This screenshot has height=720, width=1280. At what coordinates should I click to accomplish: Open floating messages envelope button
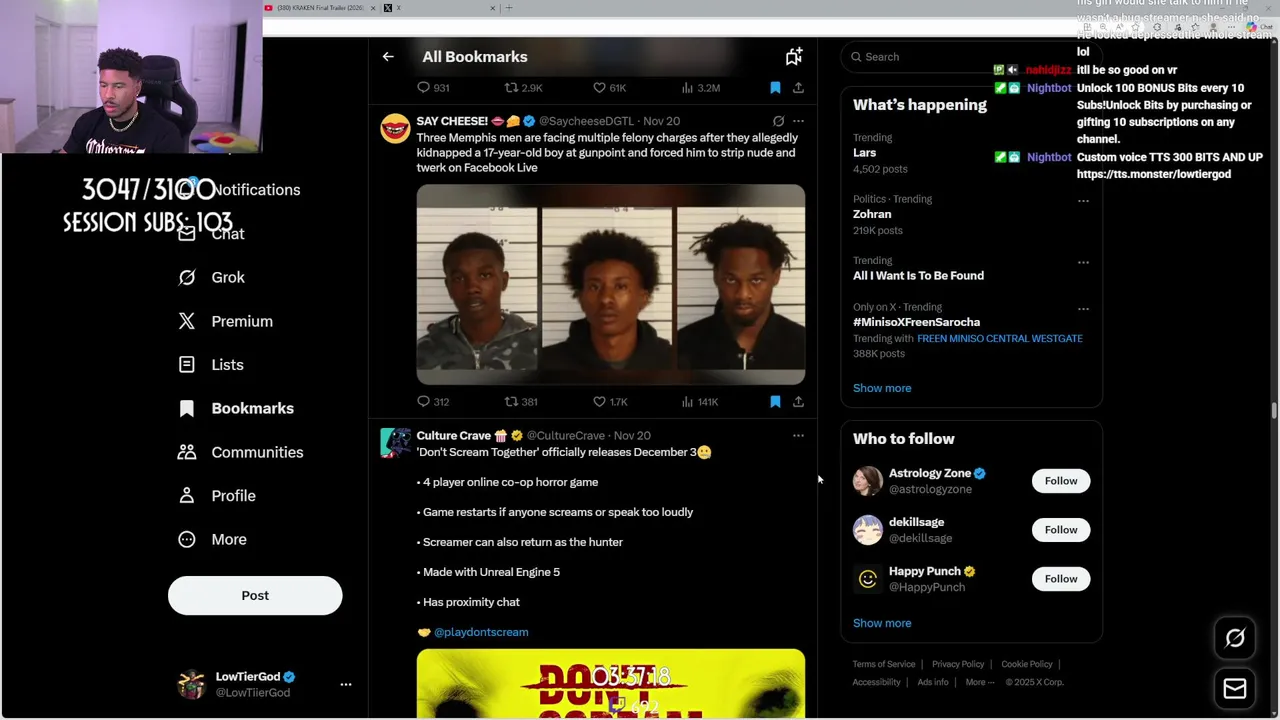[1235, 688]
